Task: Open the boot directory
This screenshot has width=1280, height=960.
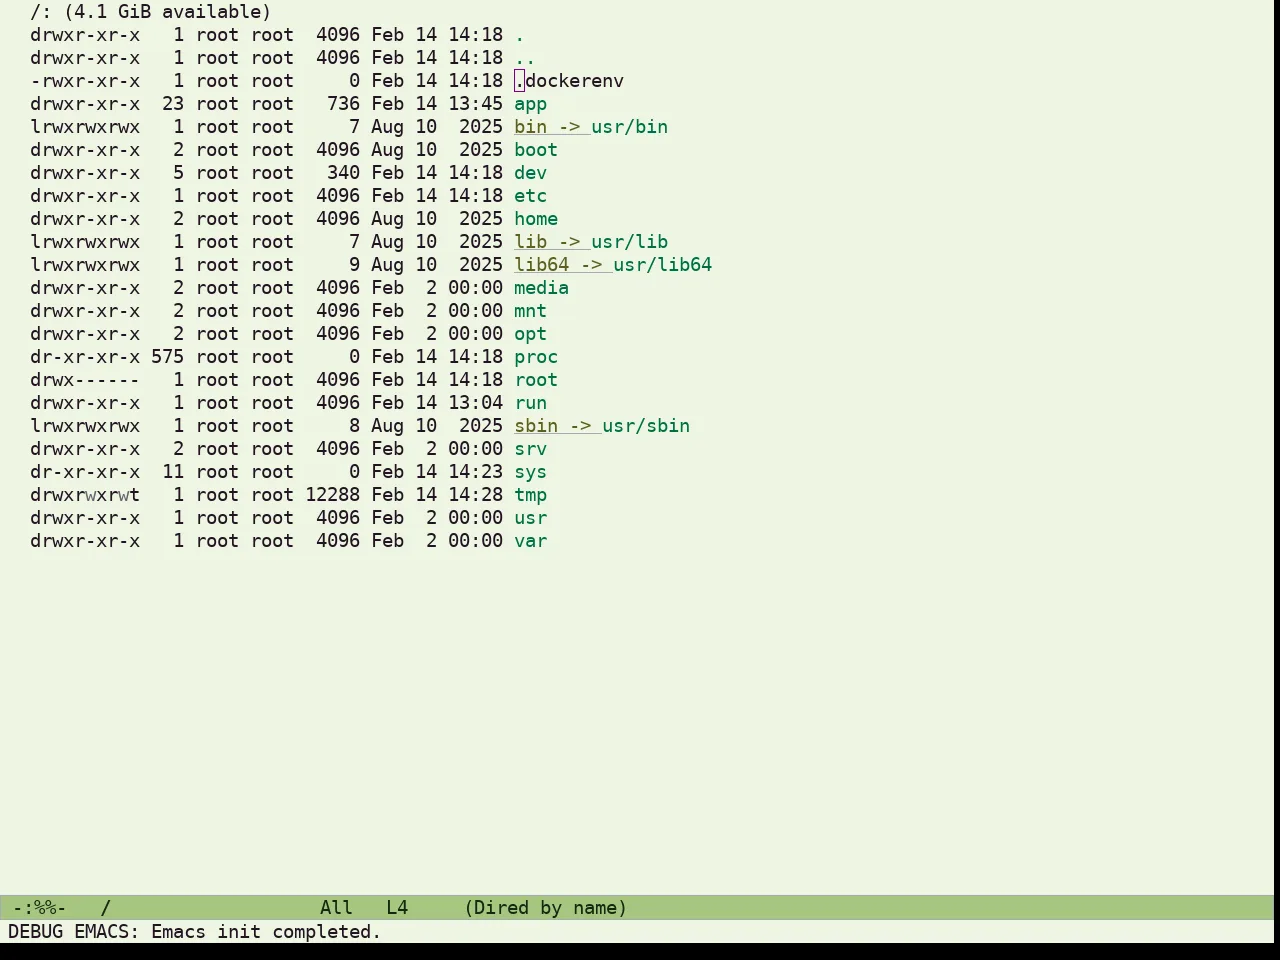Action: (x=536, y=150)
